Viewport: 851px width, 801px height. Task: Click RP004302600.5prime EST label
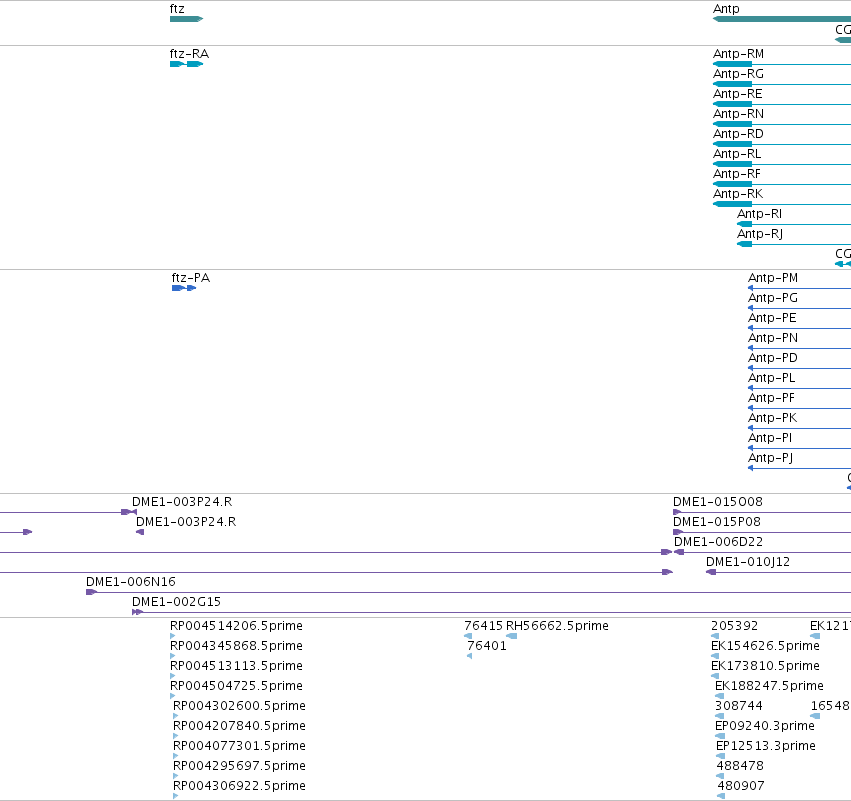(239, 707)
